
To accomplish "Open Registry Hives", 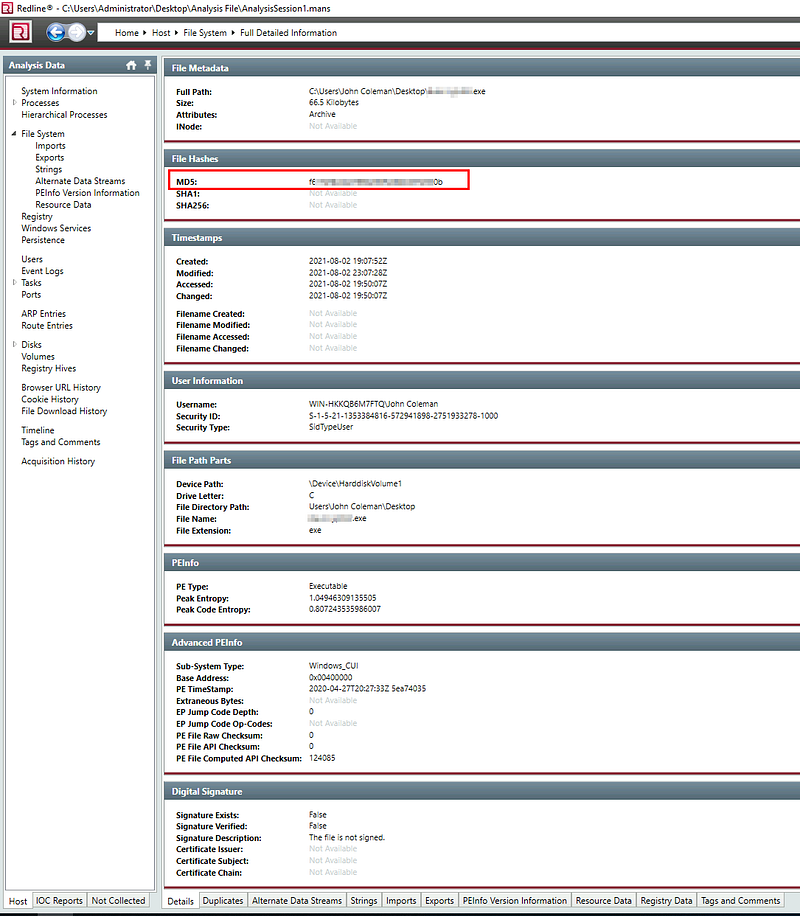I will coord(49,369).
